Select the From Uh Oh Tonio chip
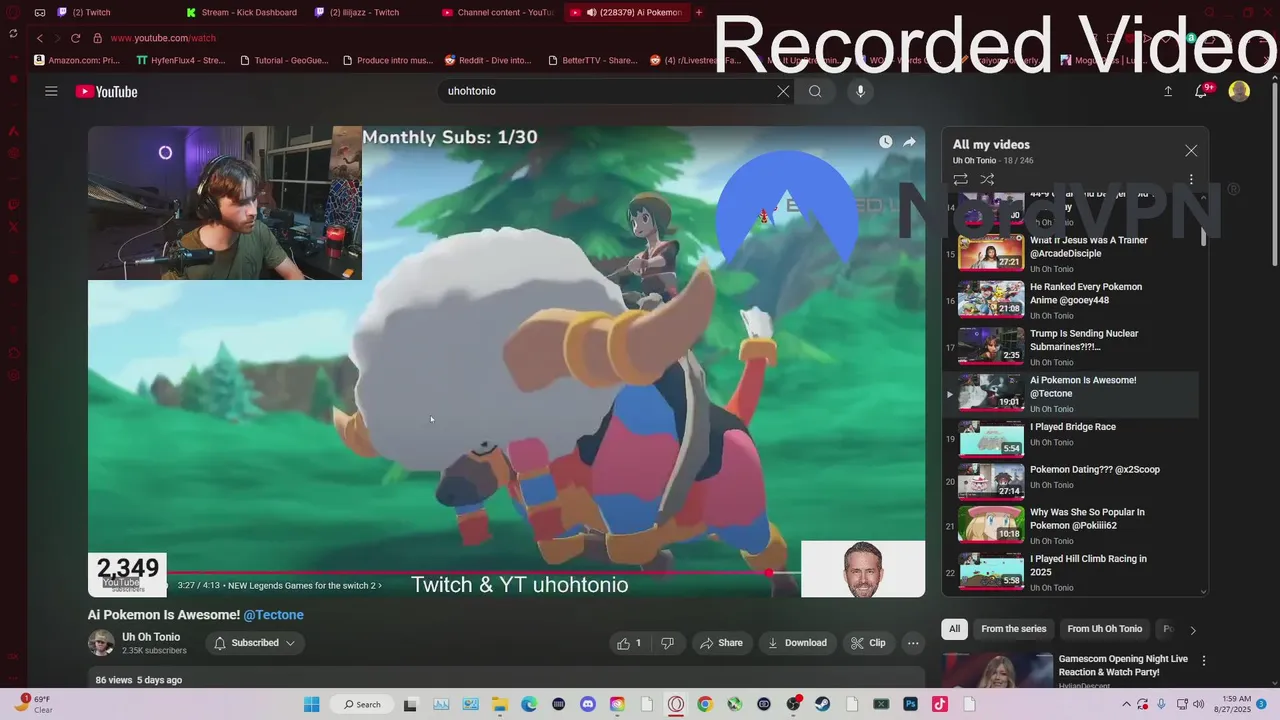 (x=1104, y=629)
